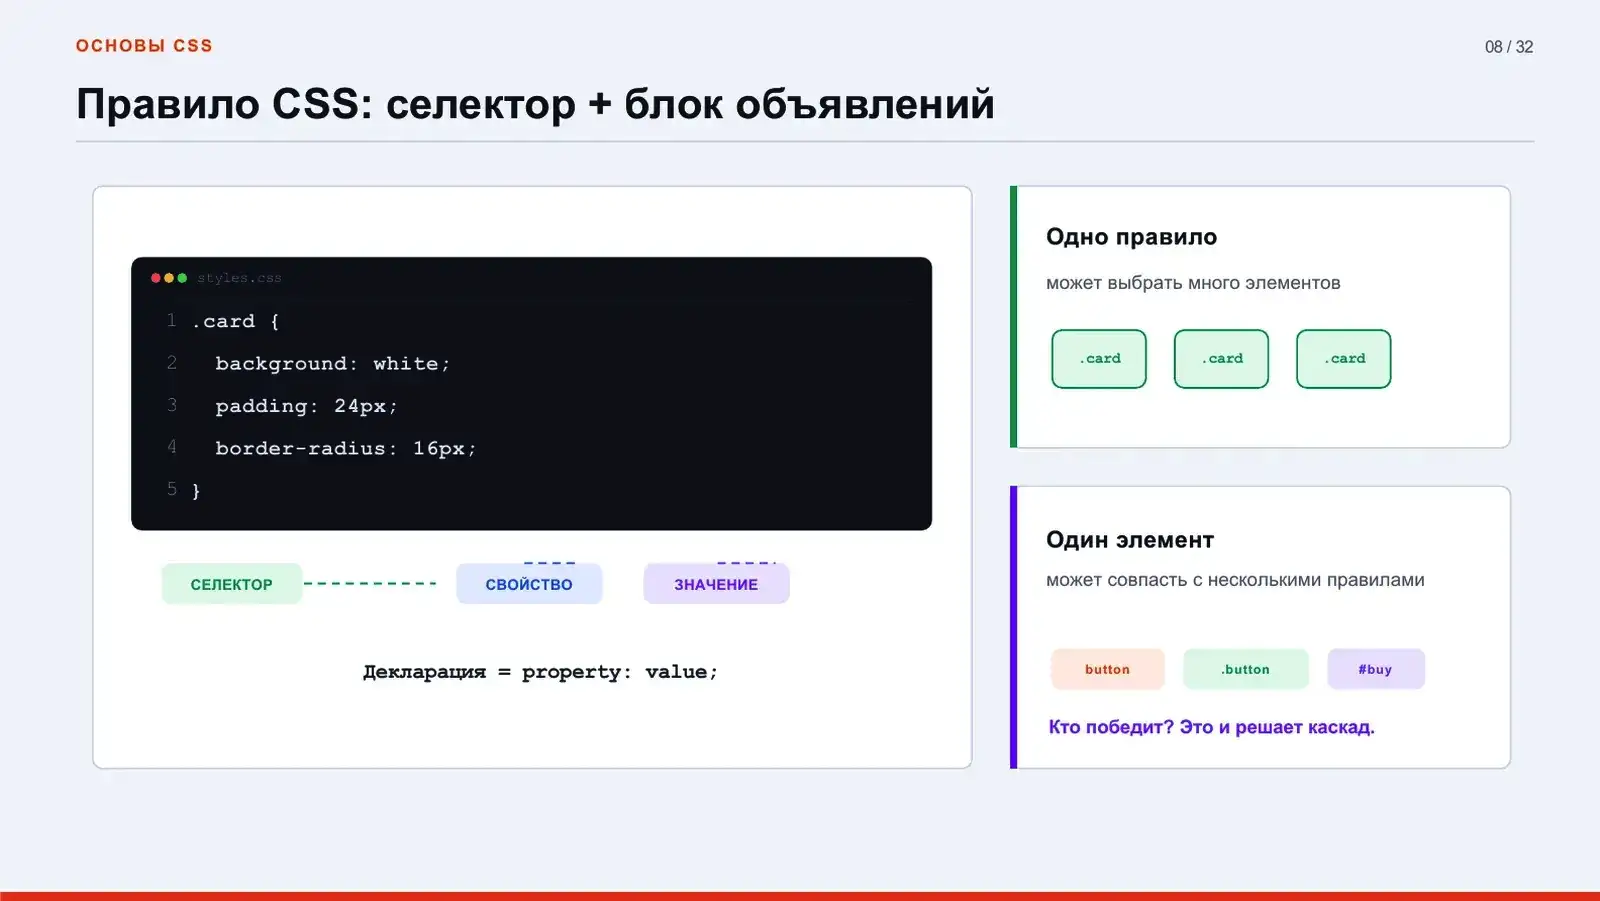Click the 'Один элемент' heading
Screen dimensions: 1600x901
point(1130,540)
